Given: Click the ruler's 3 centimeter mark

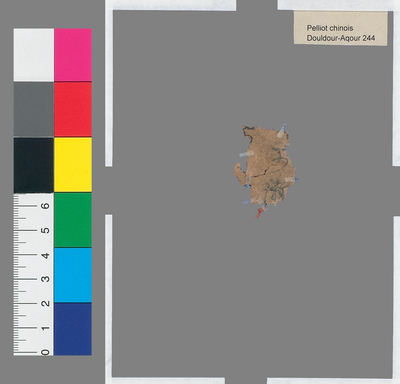Looking at the screenshot, I should [45, 279].
